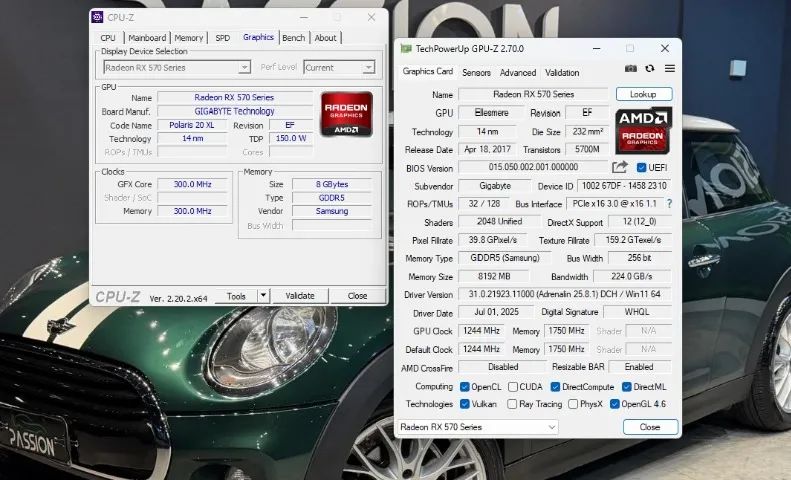The width and height of the screenshot is (791, 480).
Task: Click the GPU-Z title bar icon
Action: coord(406,48)
